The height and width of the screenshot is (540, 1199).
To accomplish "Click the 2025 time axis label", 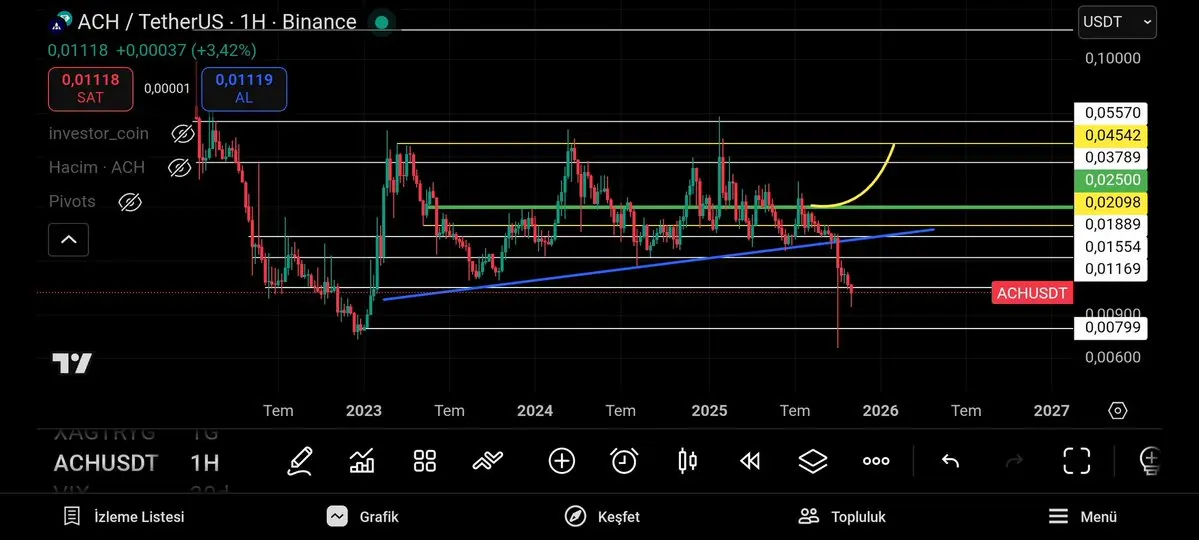I will click(x=708, y=411).
